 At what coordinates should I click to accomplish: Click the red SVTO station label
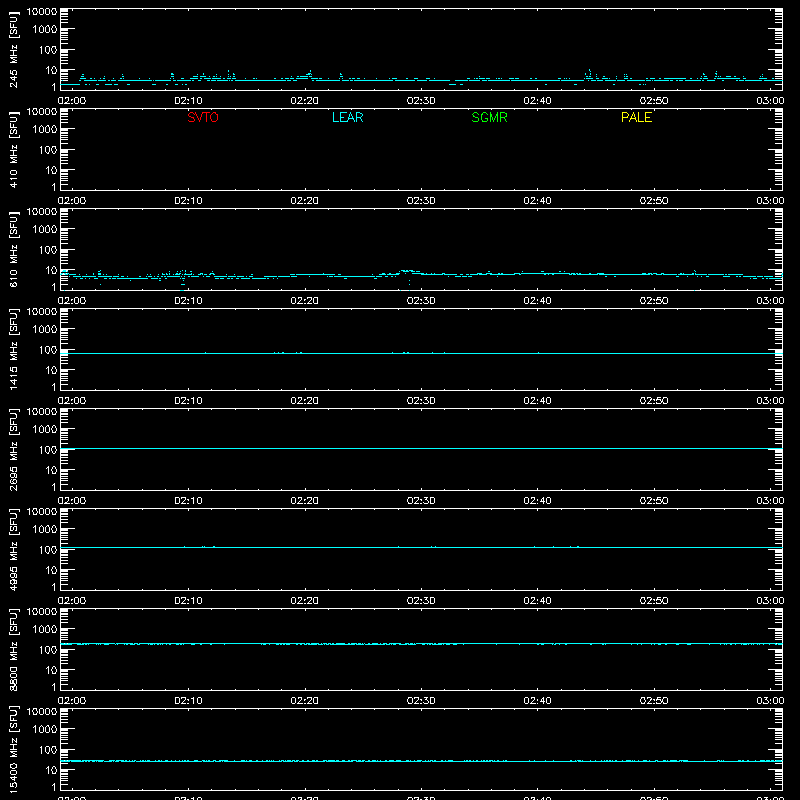(x=203, y=117)
